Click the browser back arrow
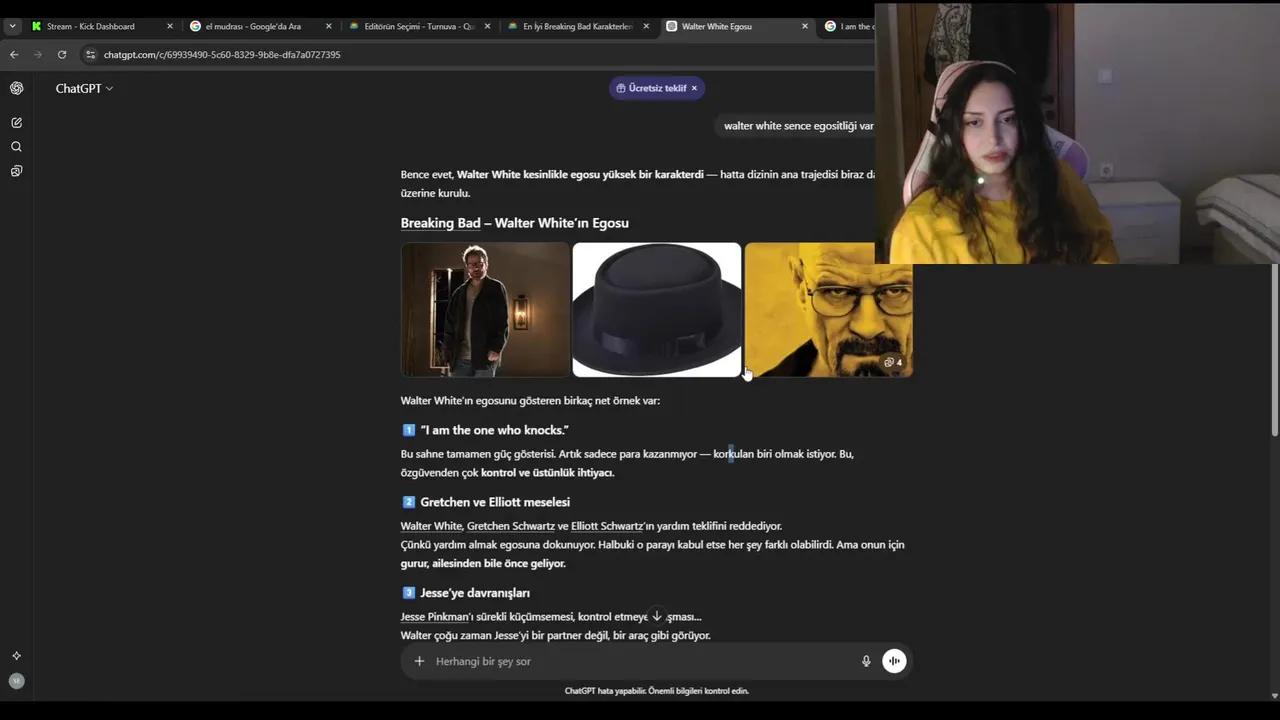Image resolution: width=1280 pixels, height=720 pixels. [x=13, y=54]
